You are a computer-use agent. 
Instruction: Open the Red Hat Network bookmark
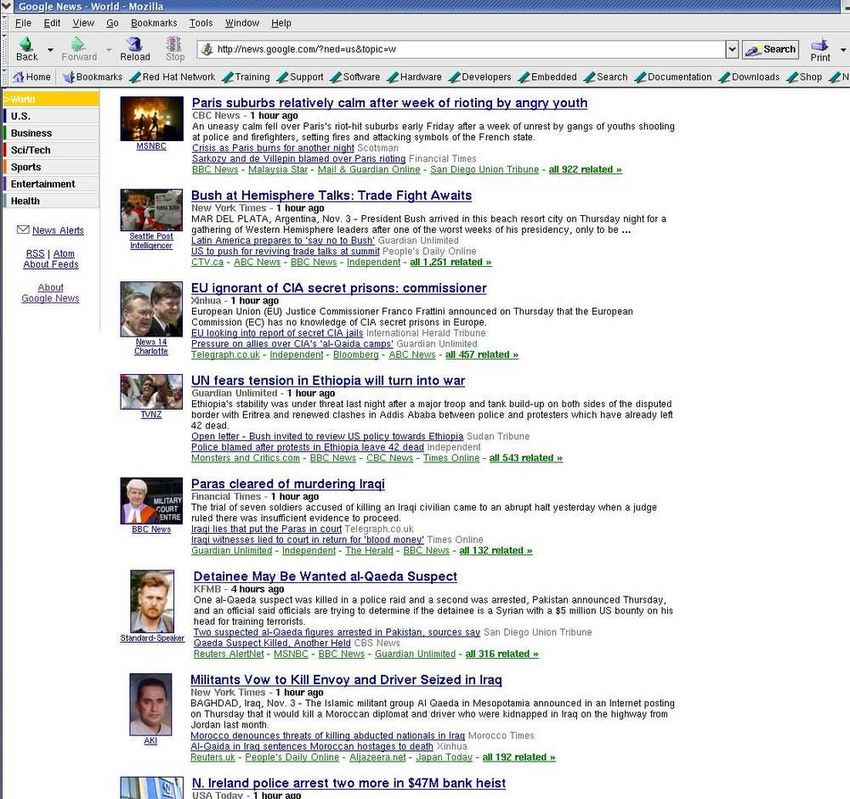[170, 77]
